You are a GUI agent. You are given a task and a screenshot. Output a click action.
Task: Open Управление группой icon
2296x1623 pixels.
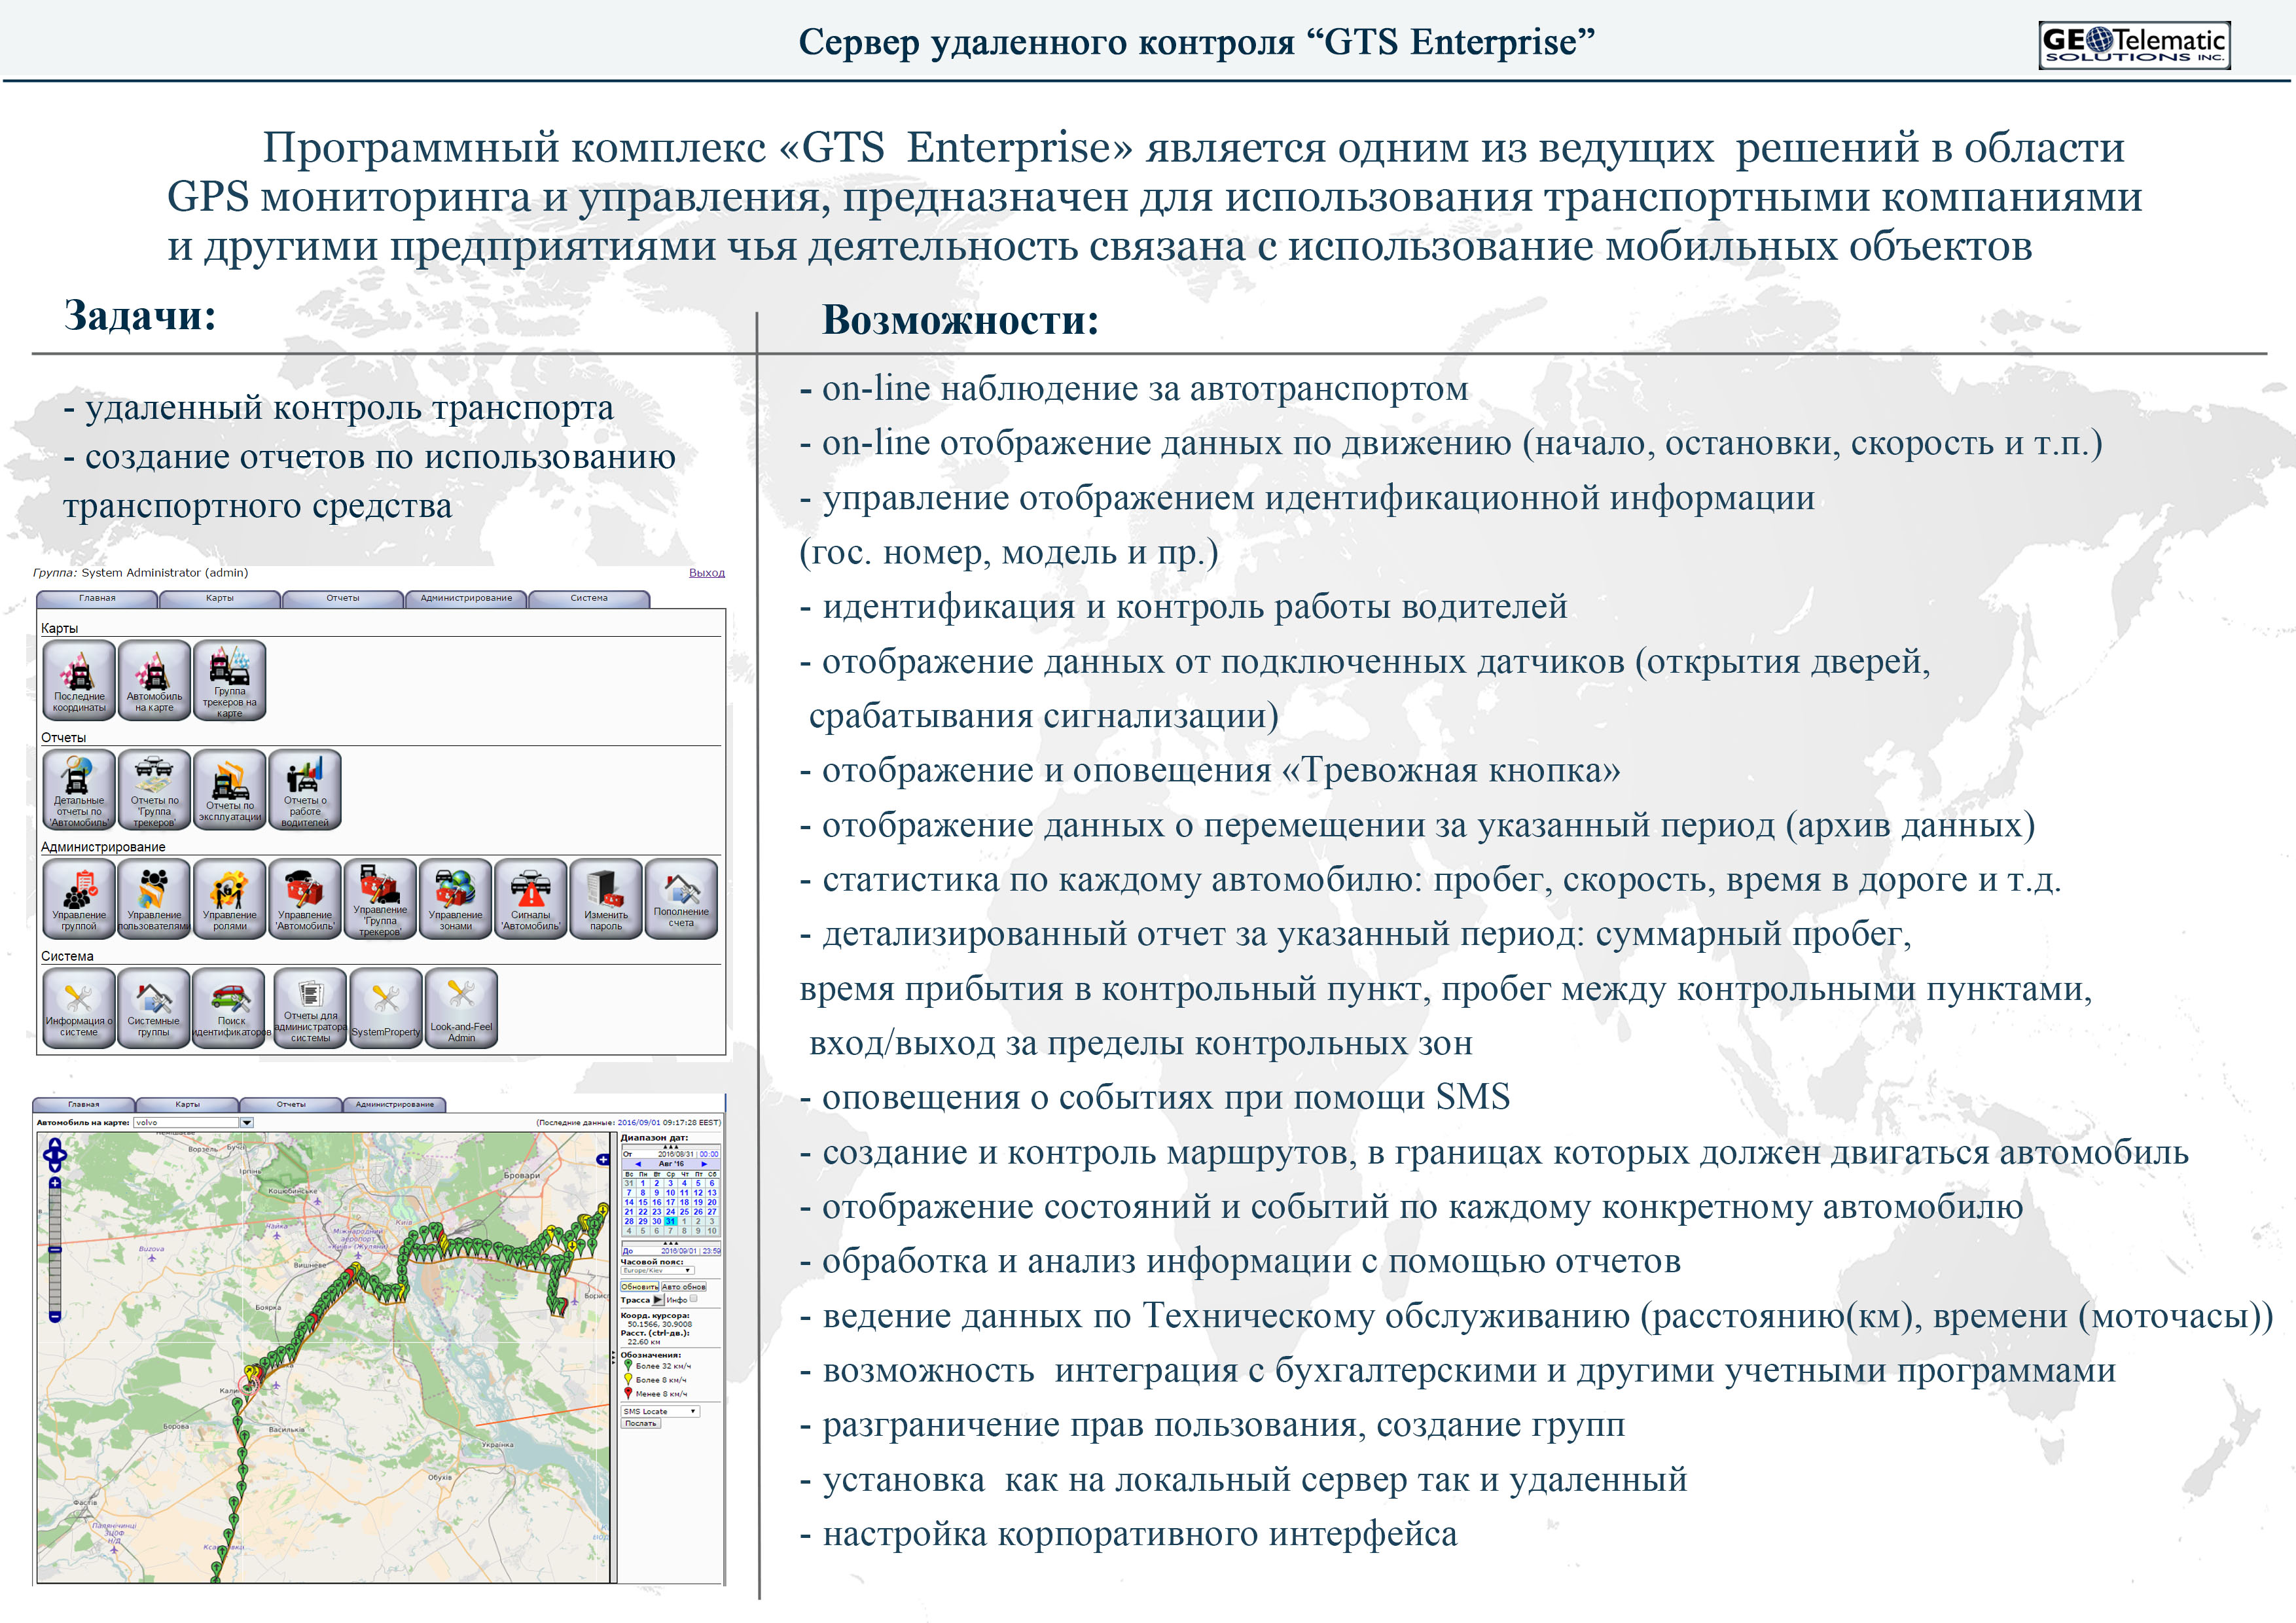pyautogui.click(x=79, y=898)
